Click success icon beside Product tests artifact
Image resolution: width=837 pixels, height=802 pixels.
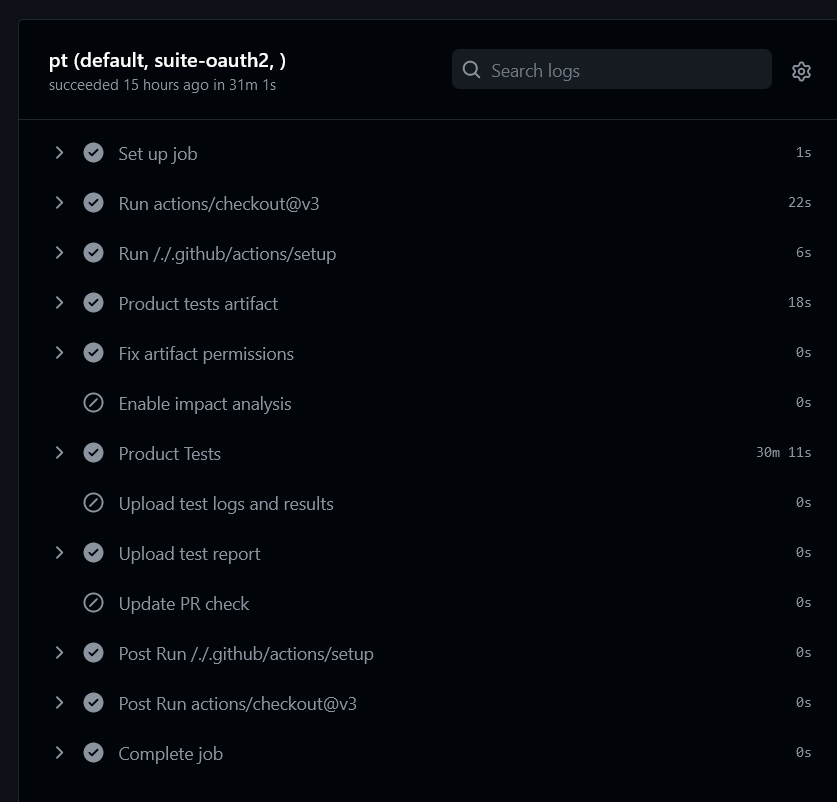coord(93,303)
